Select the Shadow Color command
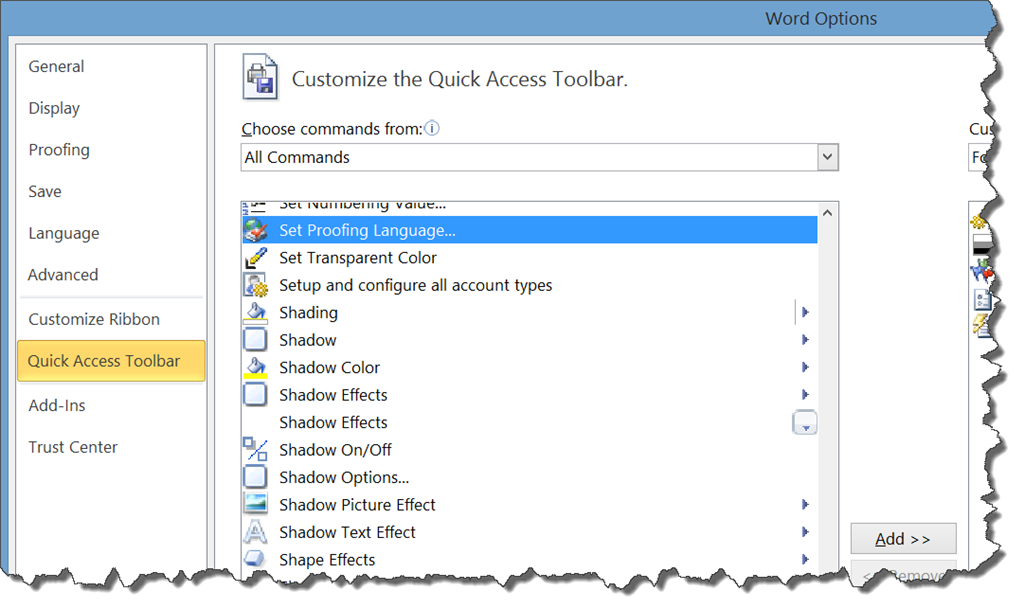Screen dimensions: 1024x608 tap(530, 367)
